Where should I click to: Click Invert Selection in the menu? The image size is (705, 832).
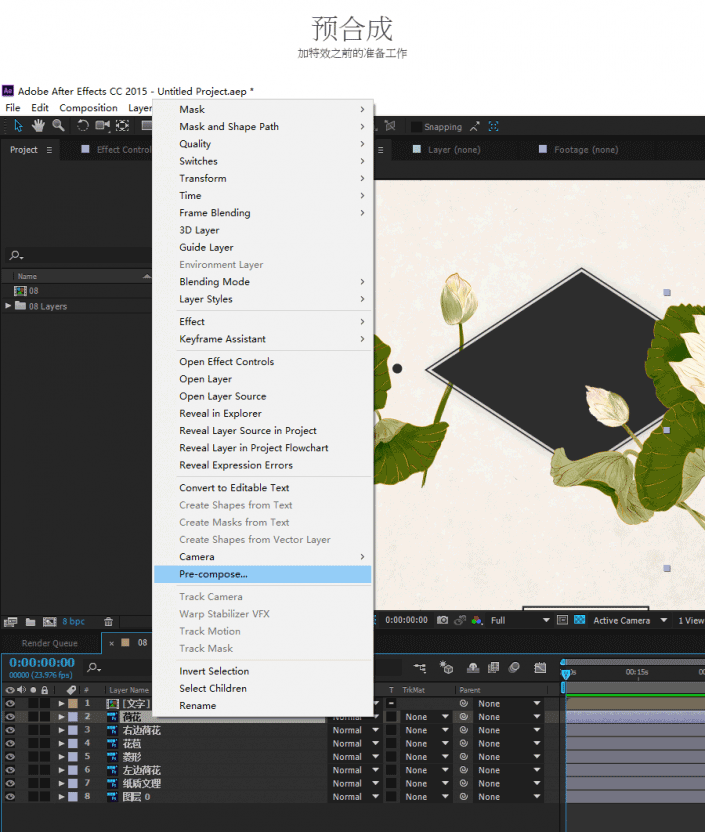click(x=263, y=671)
